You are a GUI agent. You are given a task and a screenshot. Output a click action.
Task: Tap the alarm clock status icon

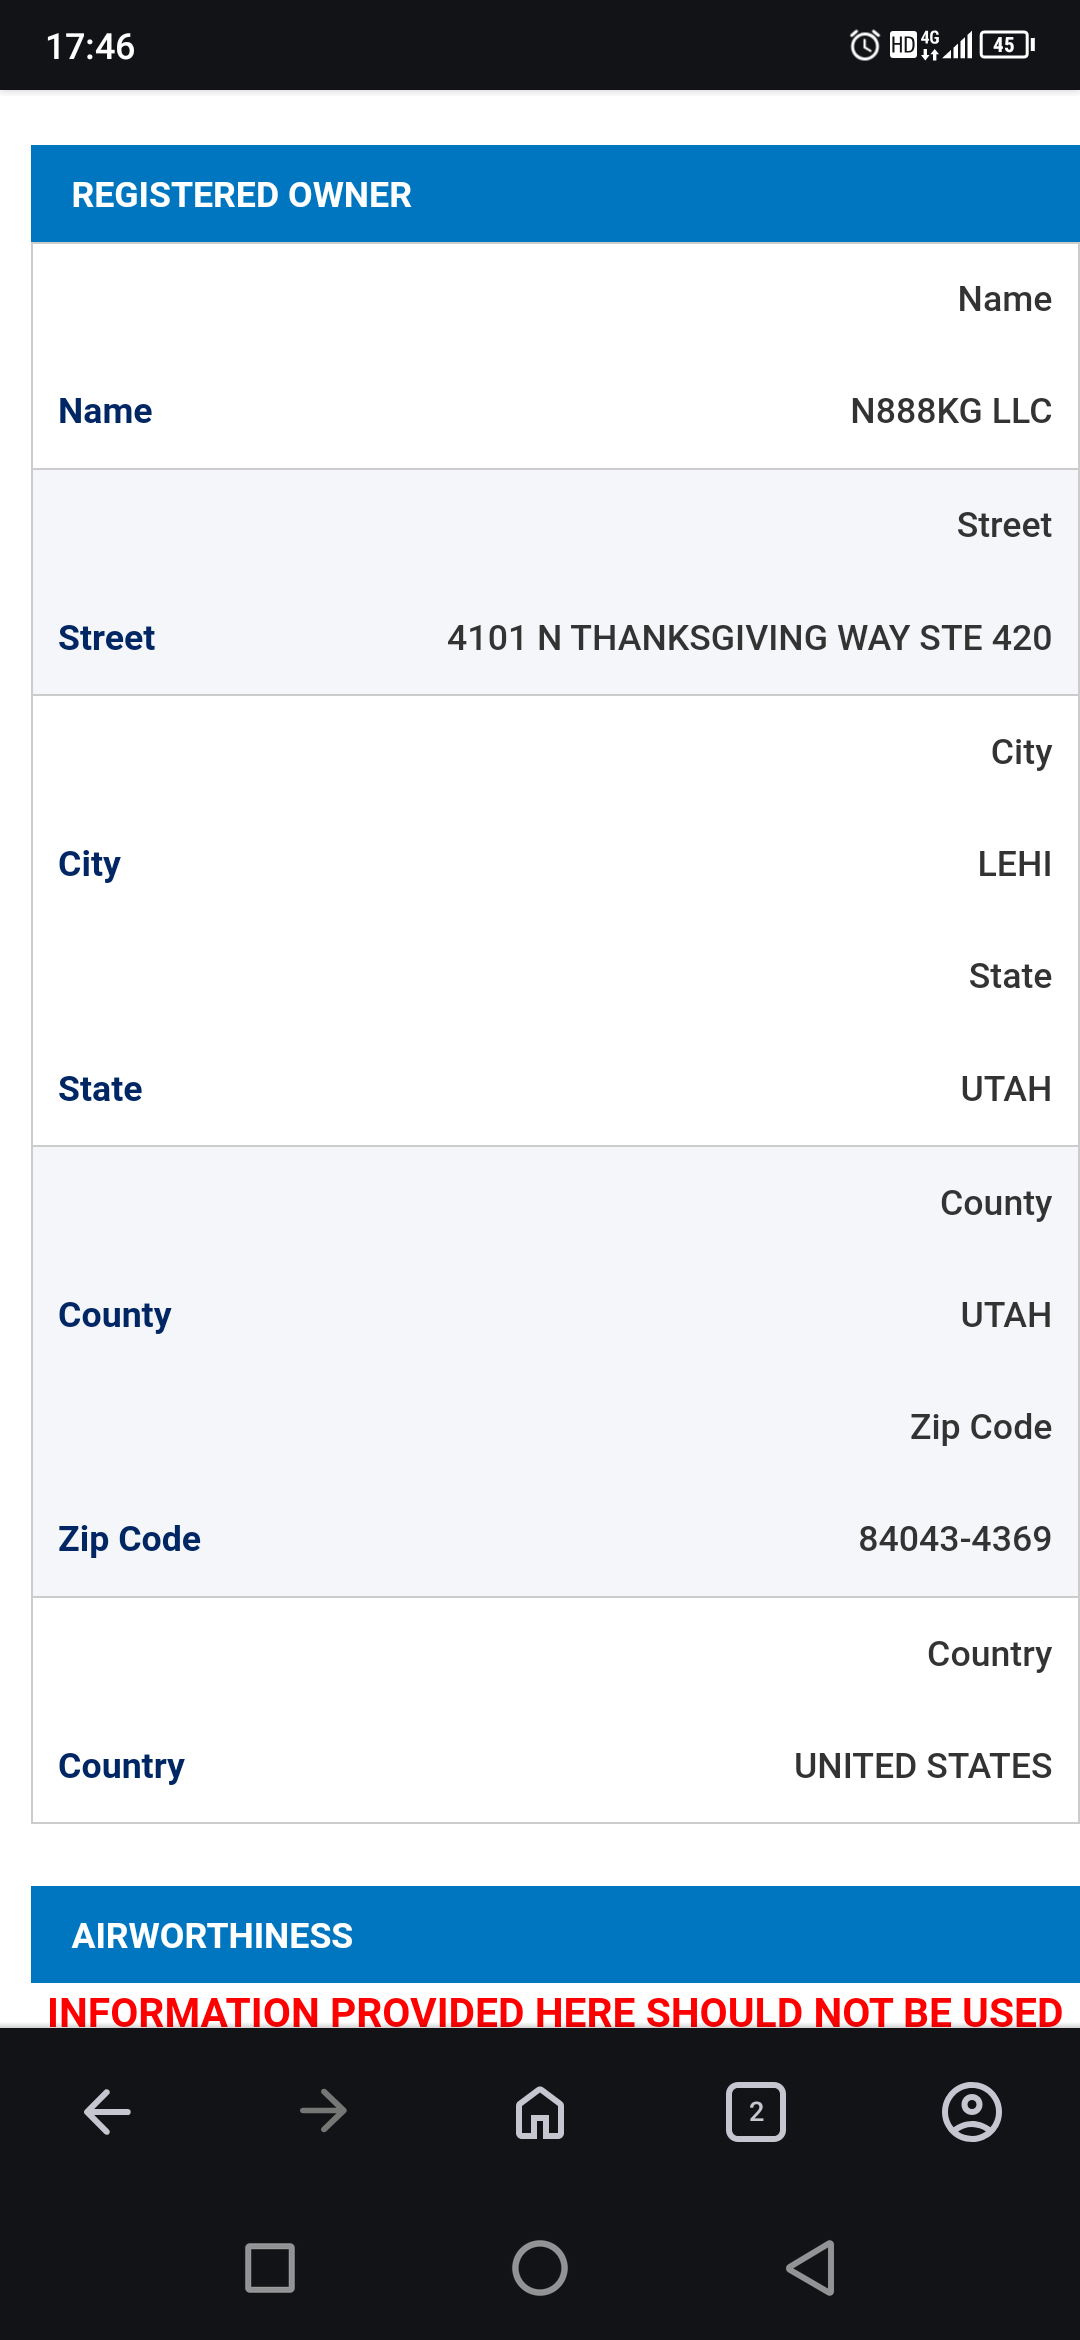click(x=864, y=45)
